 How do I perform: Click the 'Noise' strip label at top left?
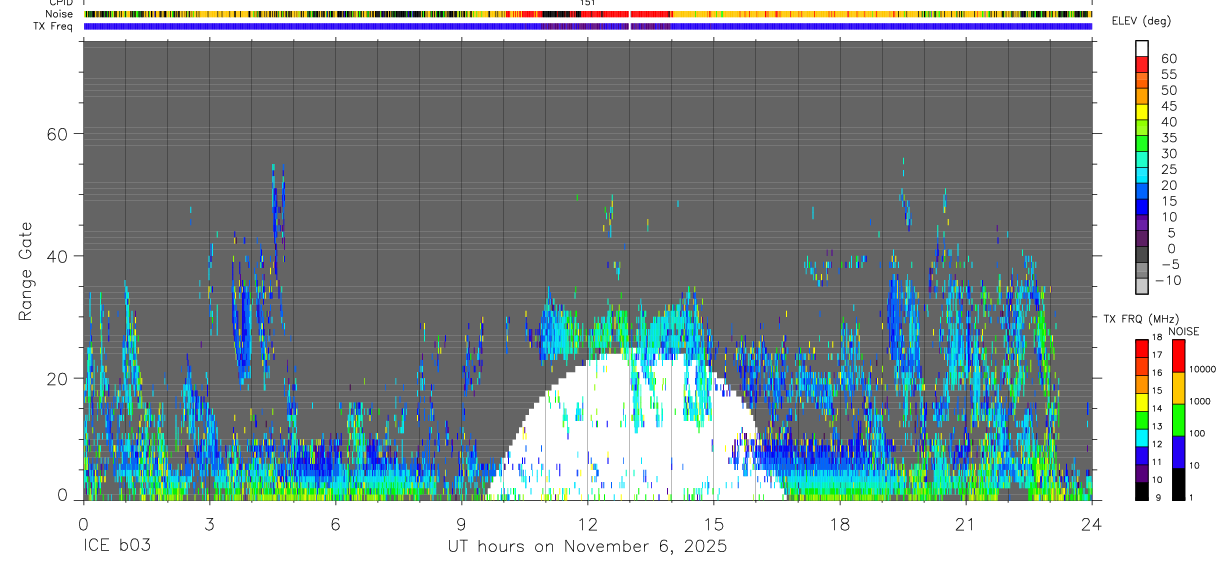(x=61, y=14)
